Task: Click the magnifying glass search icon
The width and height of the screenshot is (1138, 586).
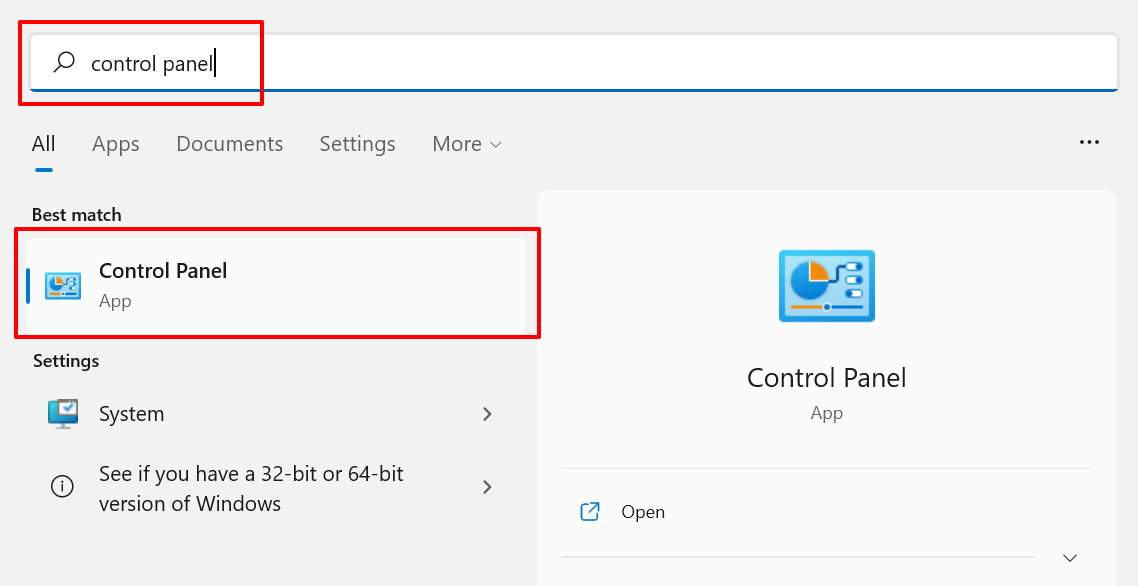Action: tap(65, 62)
